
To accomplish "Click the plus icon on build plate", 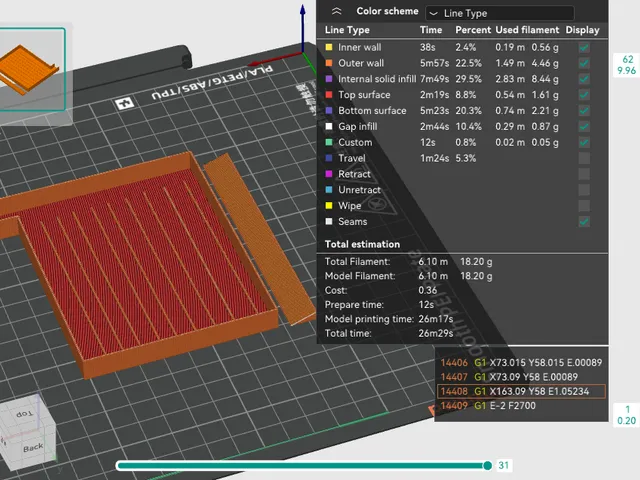I will tap(124, 103).
